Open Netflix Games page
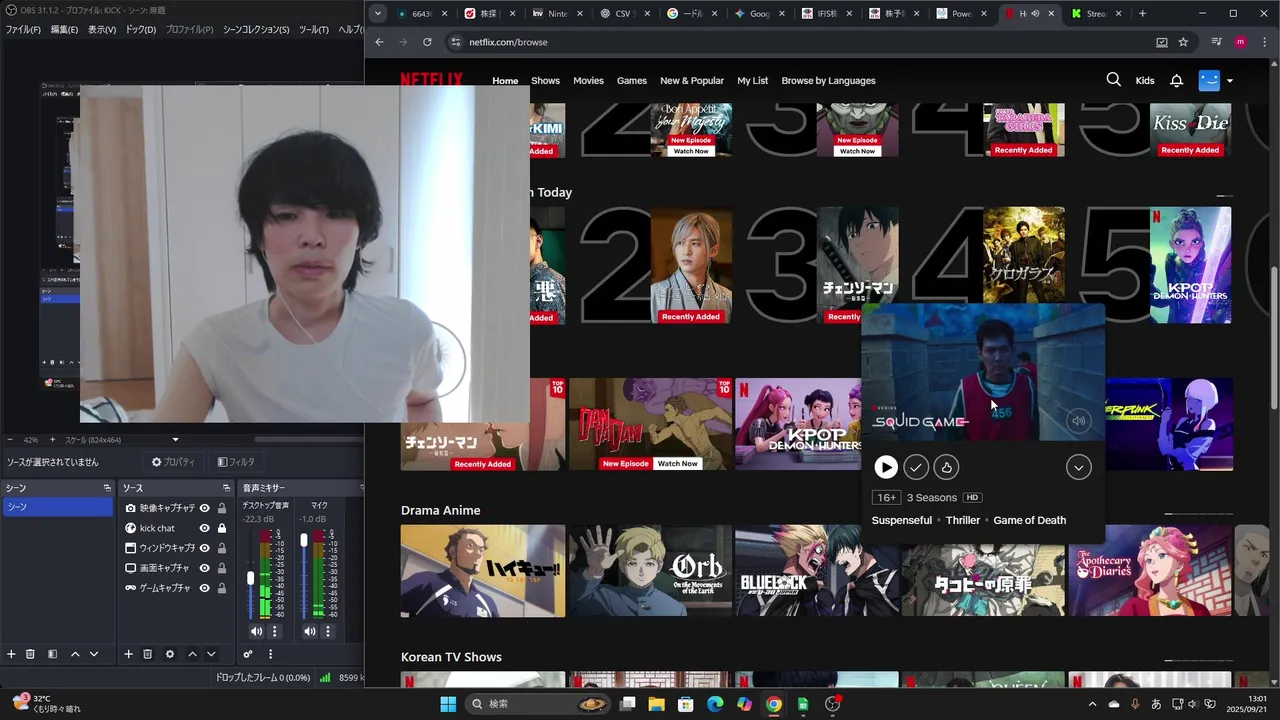1280x720 pixels. pos(632,81)
